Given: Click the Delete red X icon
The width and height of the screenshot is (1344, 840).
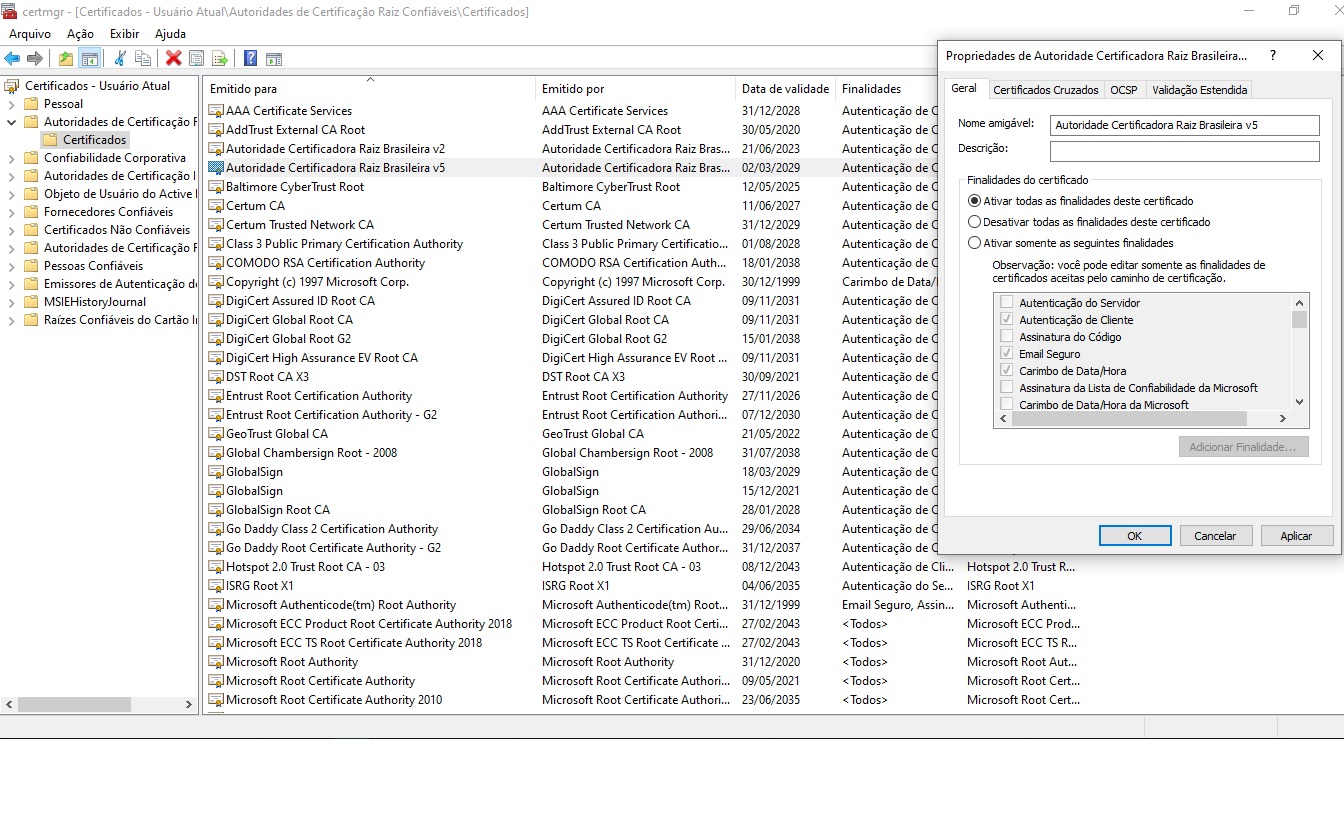Looking at the screenshot, I should click(x=172, y=57).
